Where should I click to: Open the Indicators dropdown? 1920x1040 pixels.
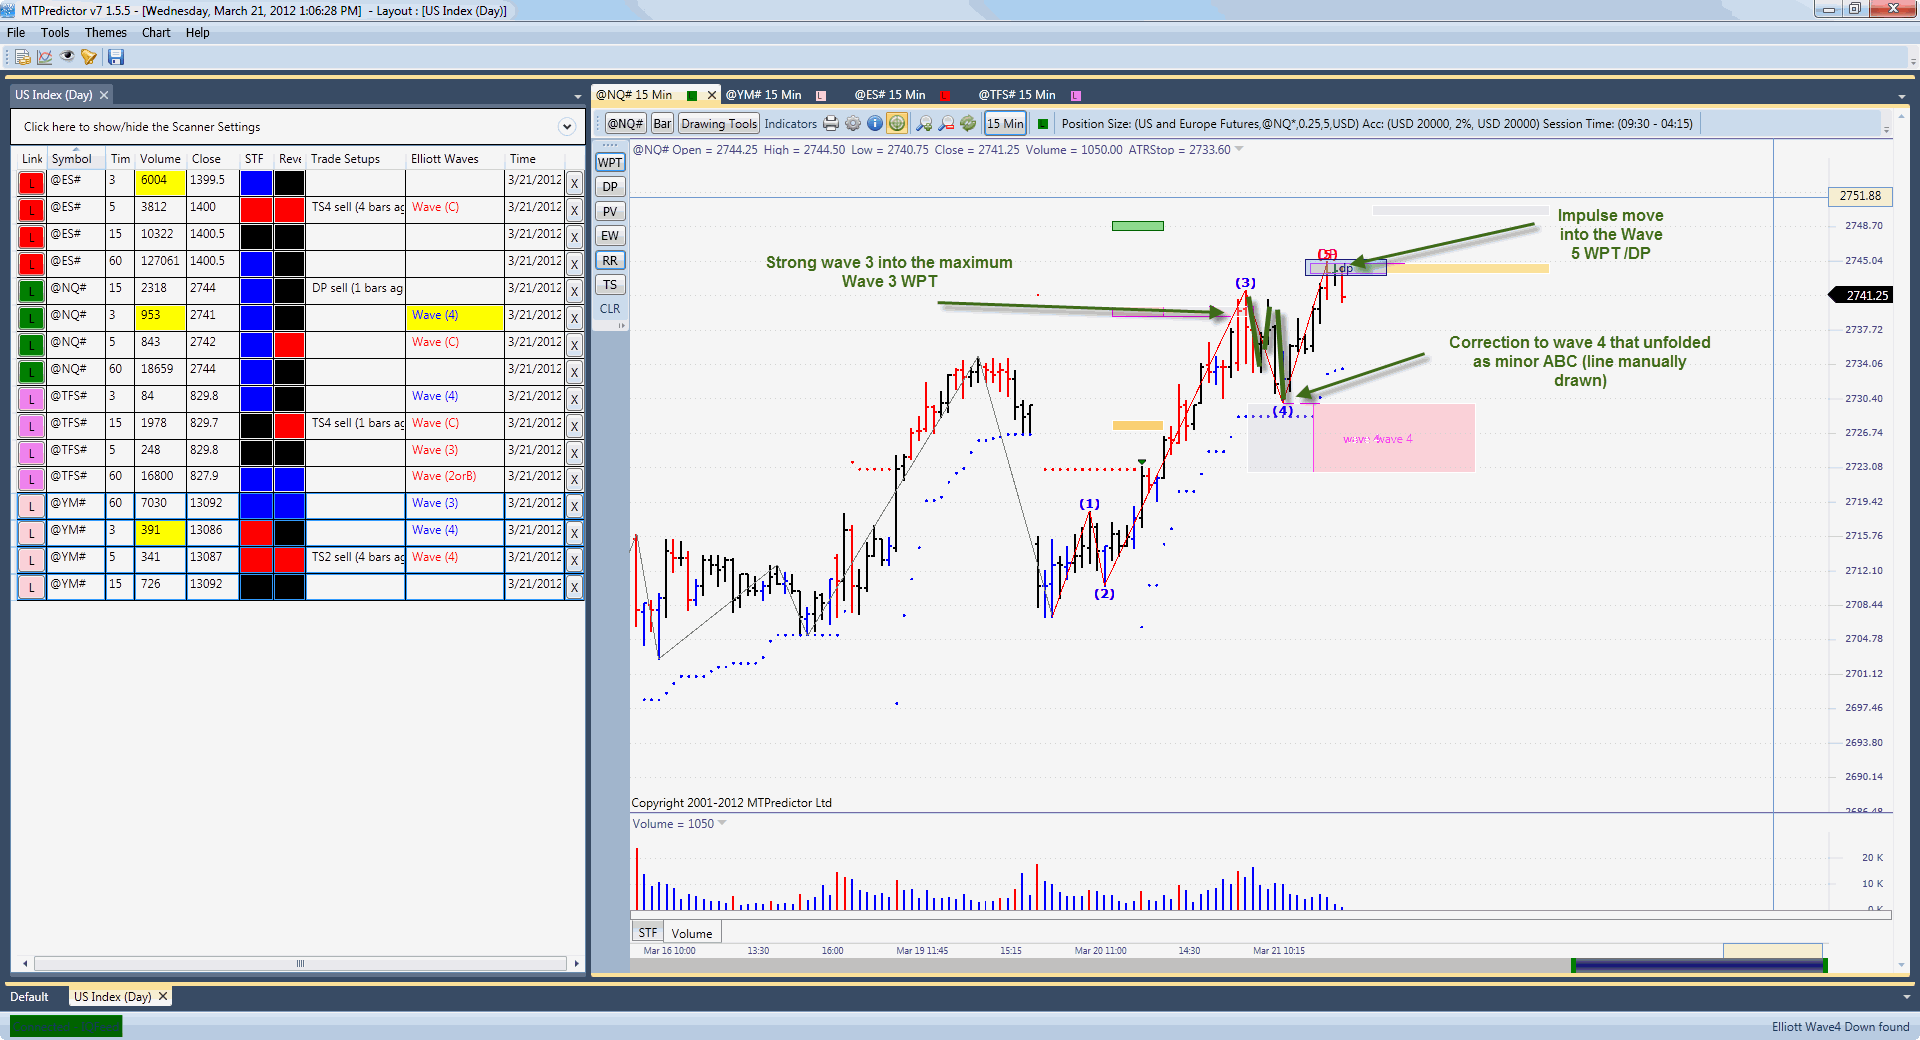pyautogui.click(x=790, y=124)
